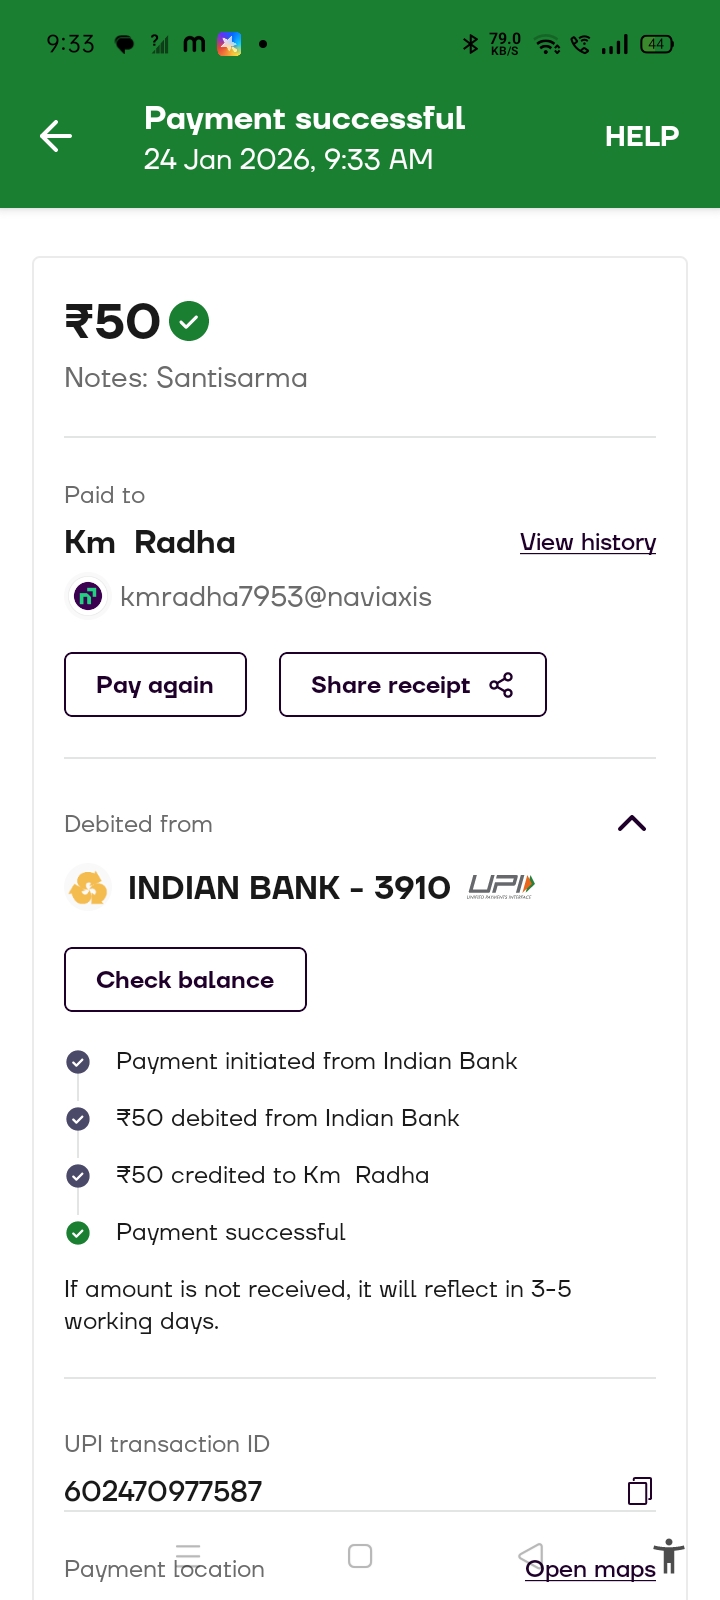Tap the accessibility figure icon
The height and width of the screenshot is (1600, 720).
pos(669,1557)
